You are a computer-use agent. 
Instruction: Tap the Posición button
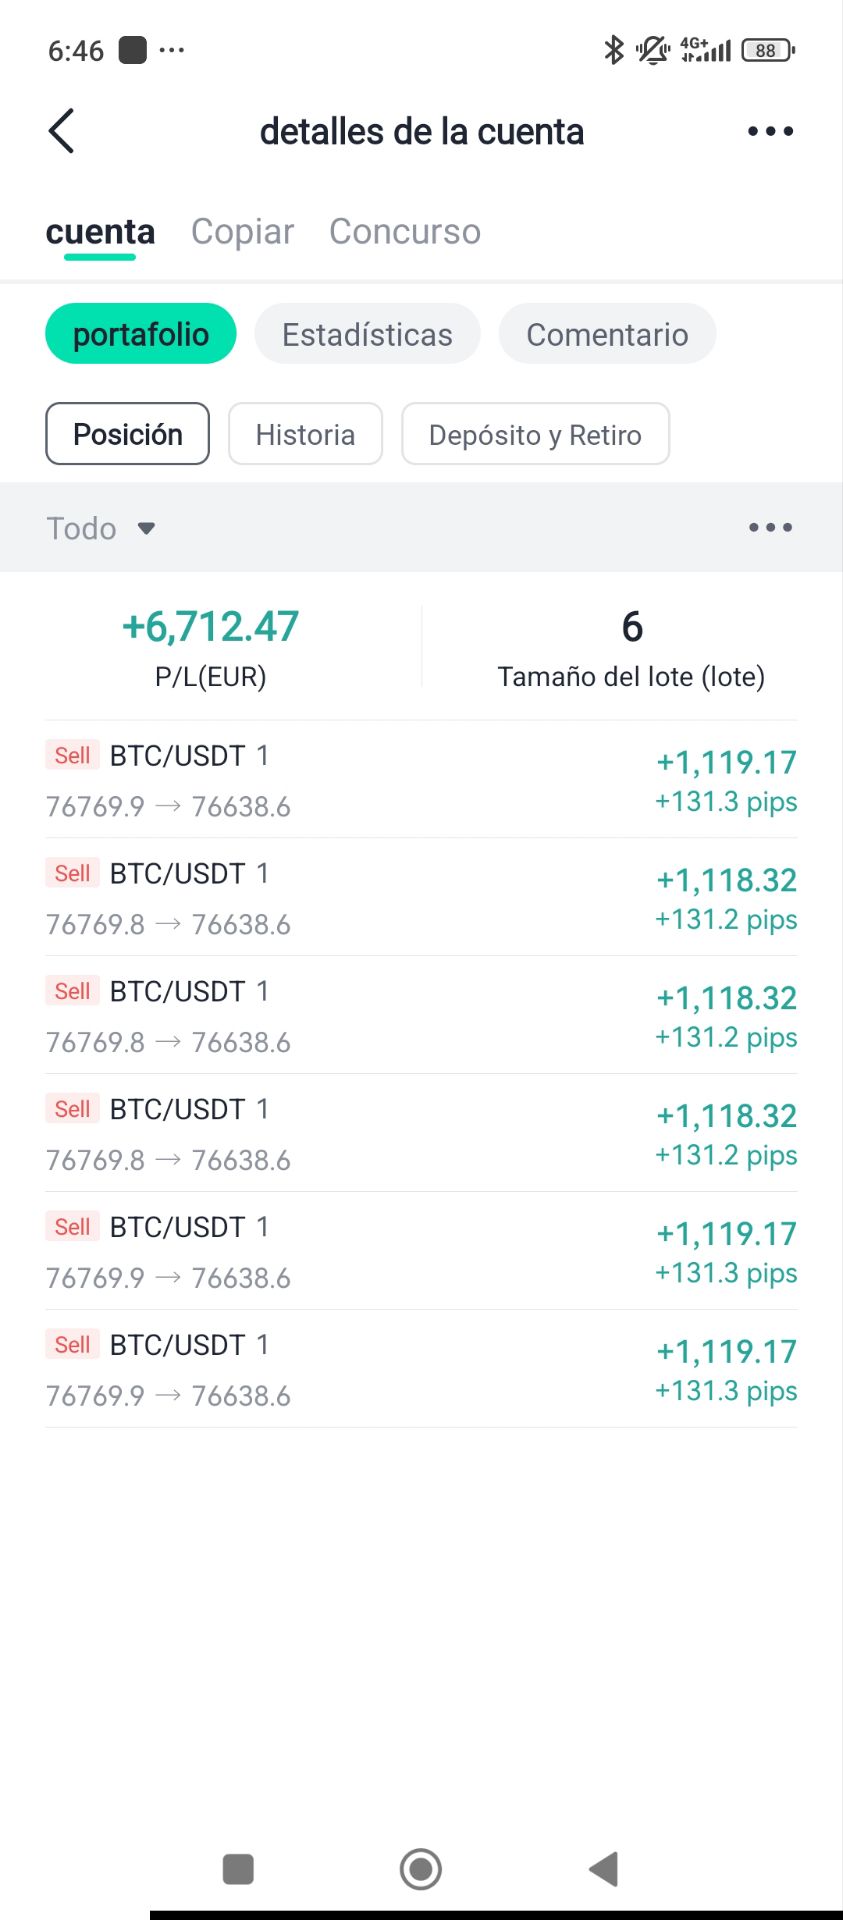click(128, 434)
